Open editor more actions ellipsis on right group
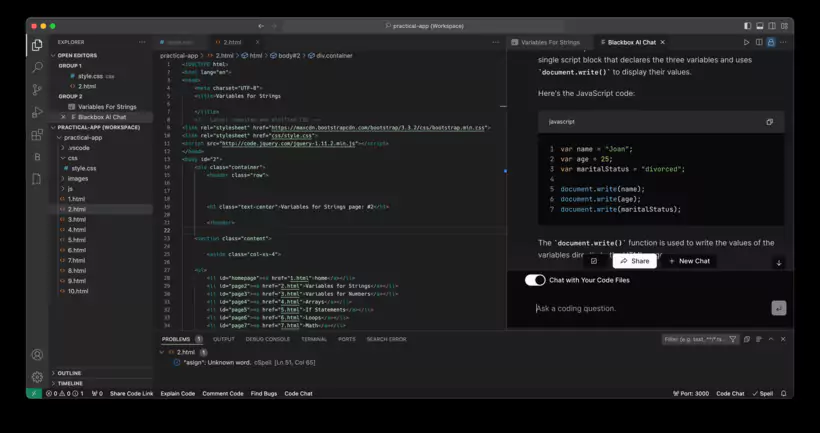The image size is (820, 433). [x=783, y=42]
